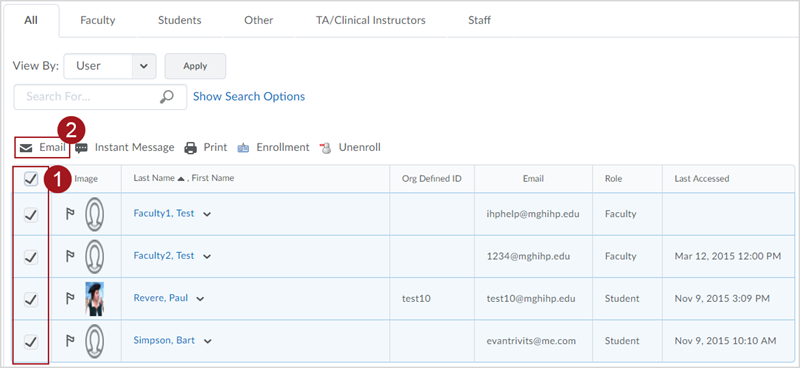
Task: Click the flag icon for Faculty1, Test
Action: (x=70, y=214)
